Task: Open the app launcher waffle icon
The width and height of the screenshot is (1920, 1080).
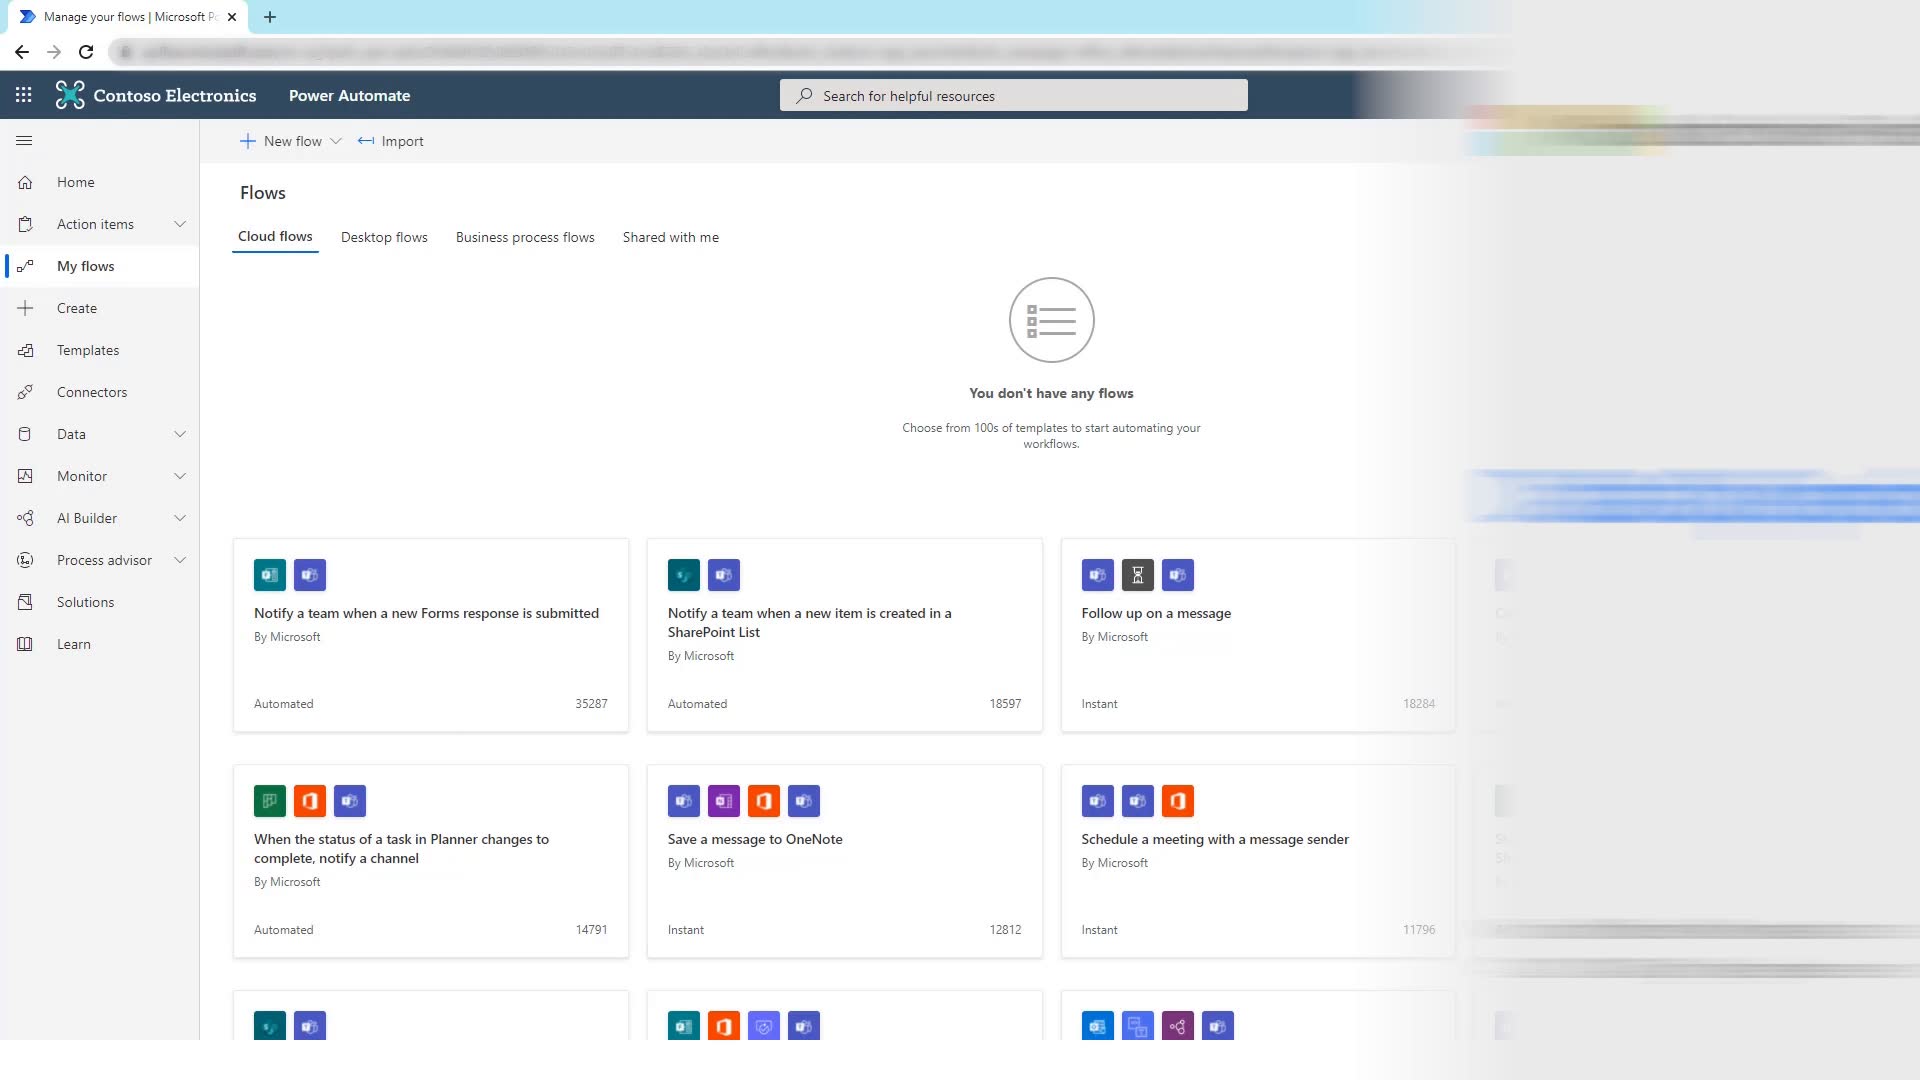Action: tap(24, 95)
